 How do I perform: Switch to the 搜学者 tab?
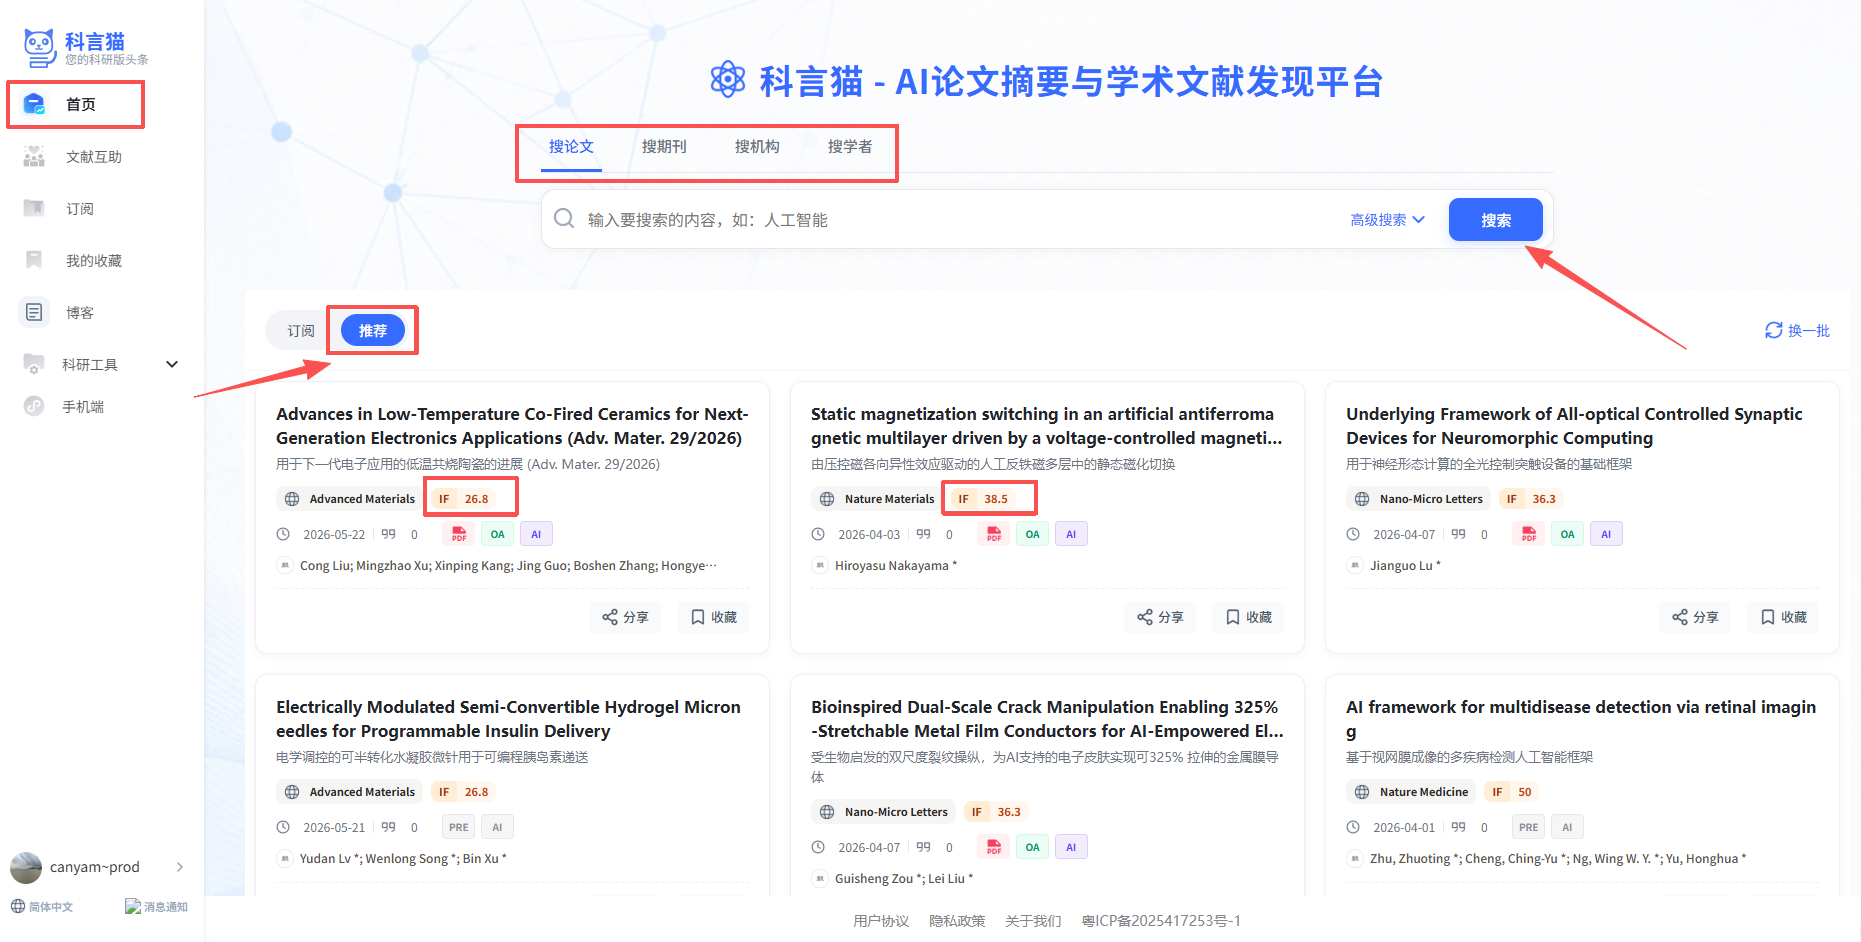coord(850,147)
